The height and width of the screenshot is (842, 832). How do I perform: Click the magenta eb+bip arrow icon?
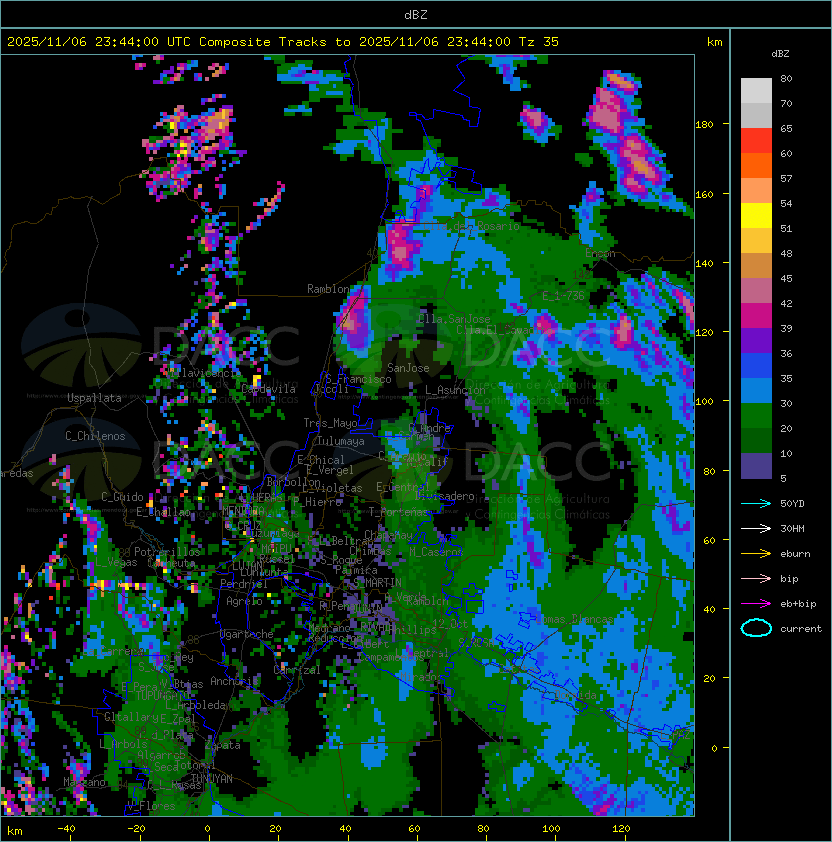pyautogui.click(x=756, y=604)
